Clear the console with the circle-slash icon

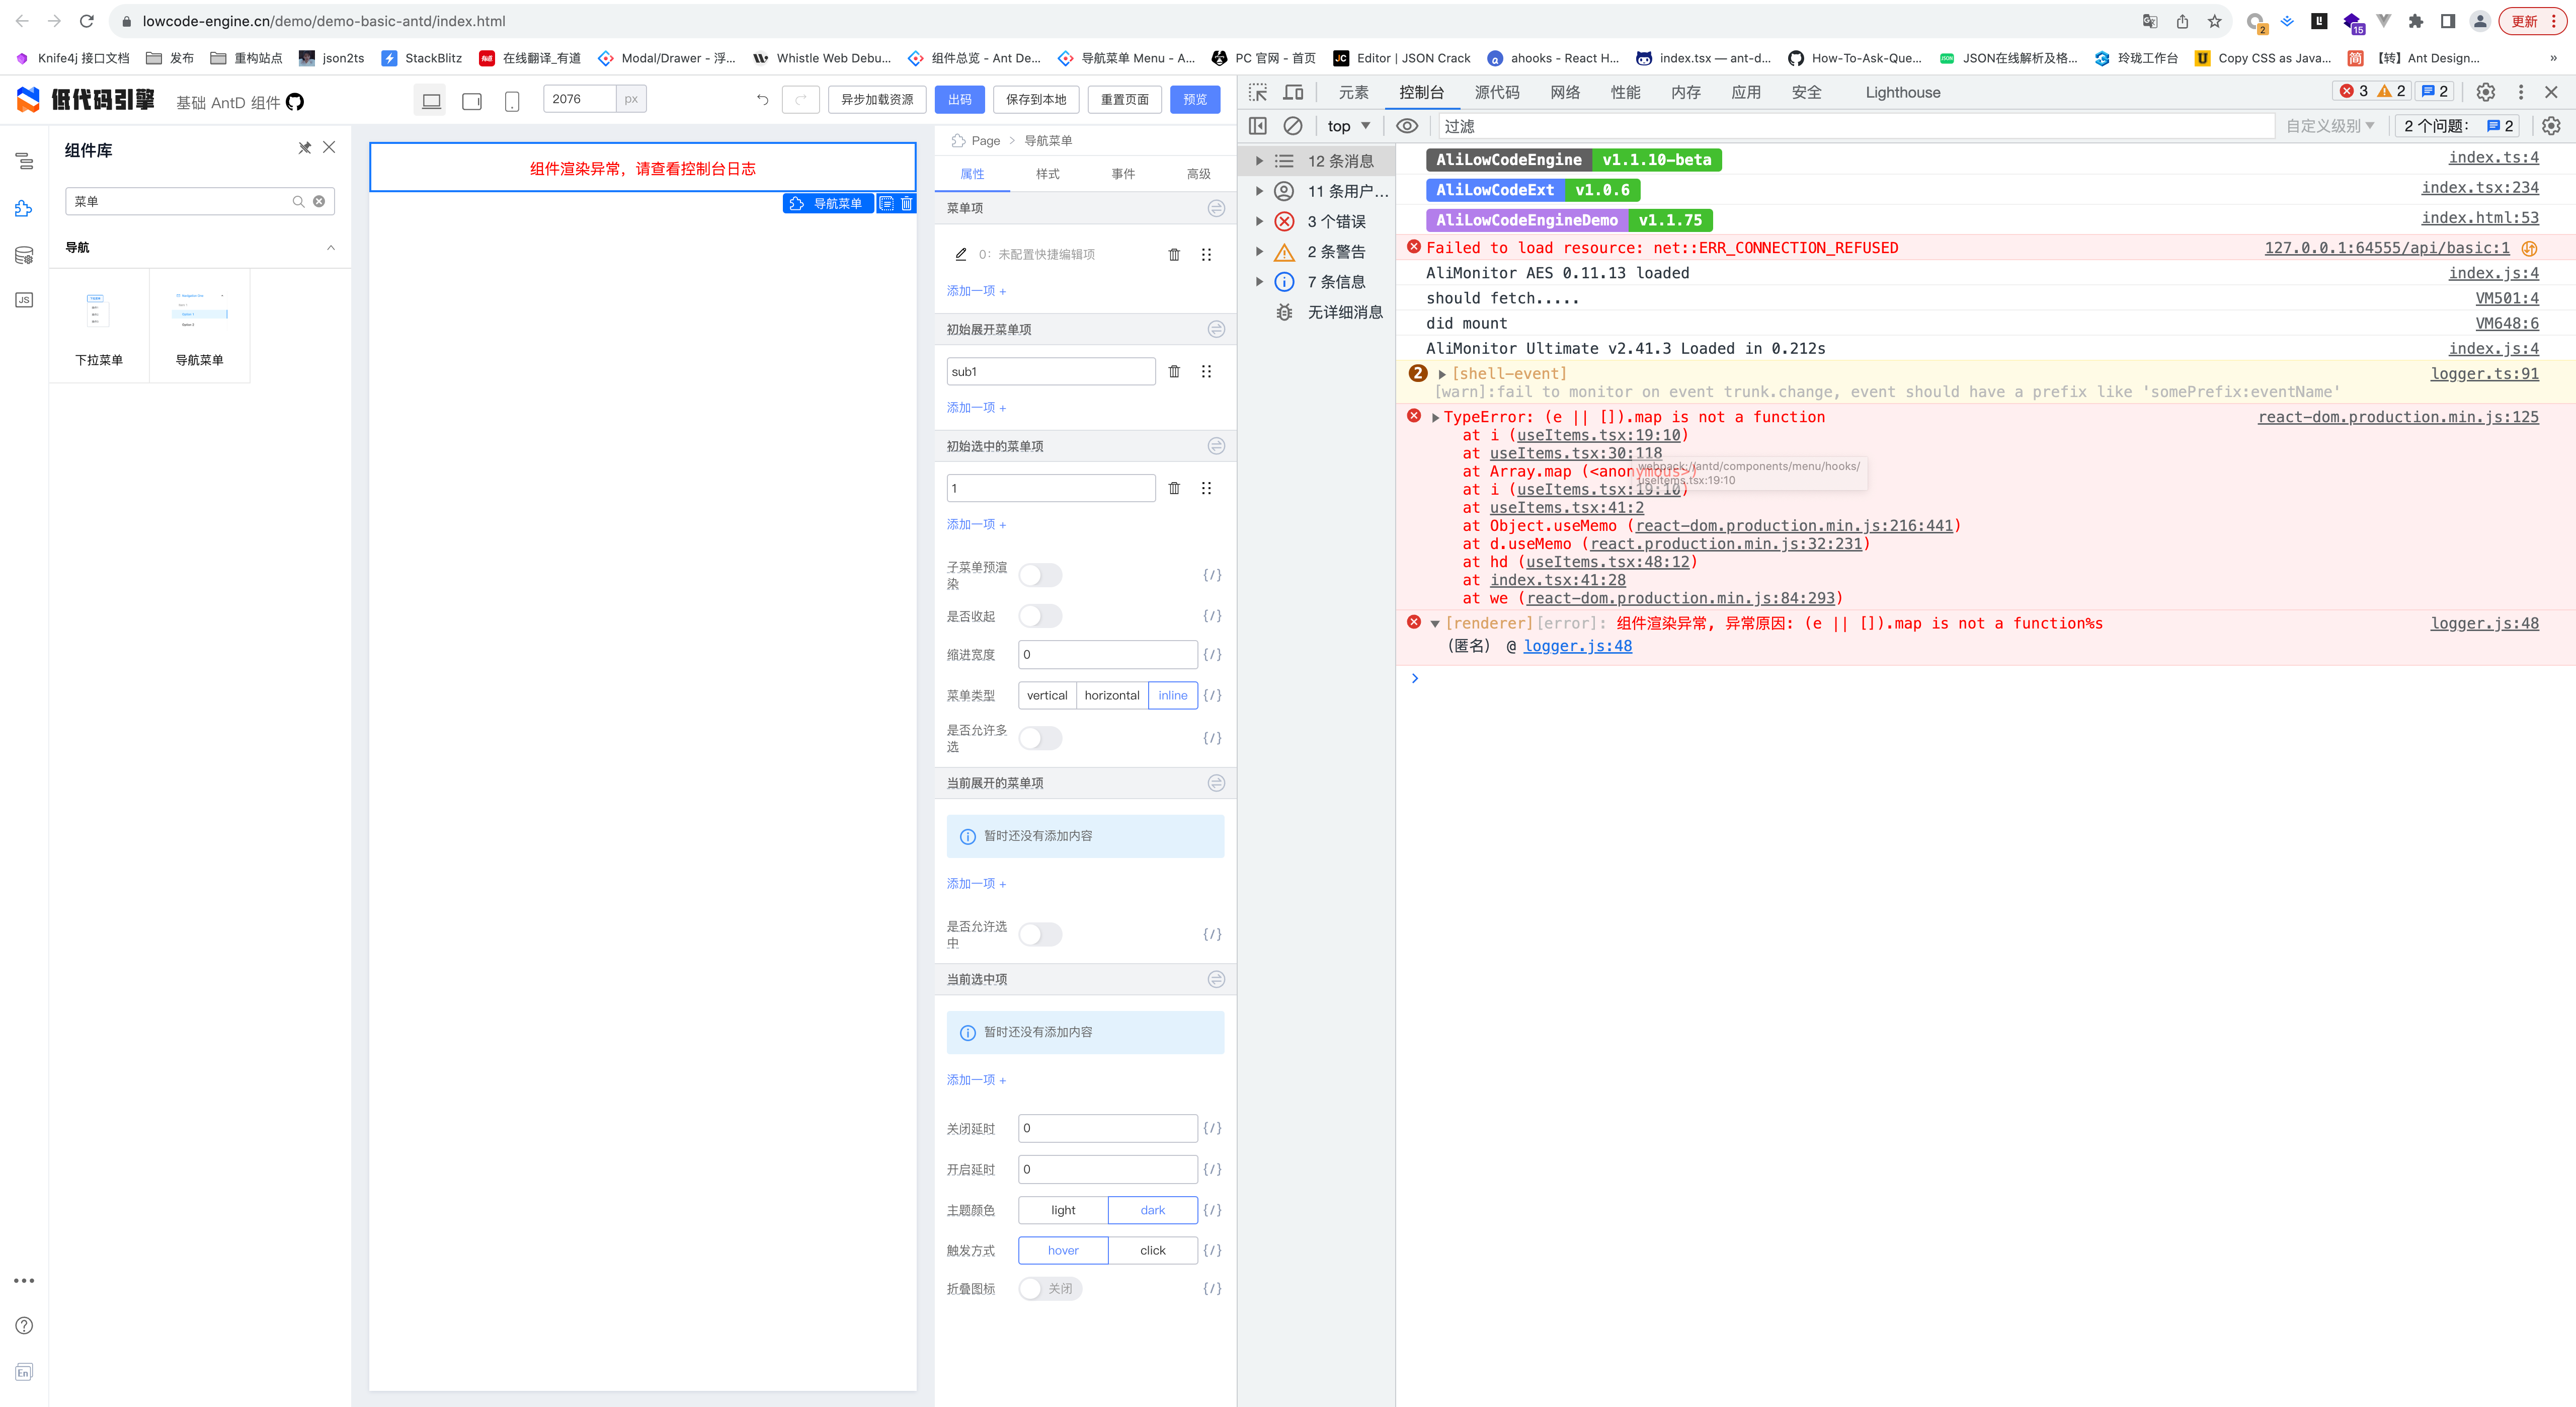pos(1293,126)
